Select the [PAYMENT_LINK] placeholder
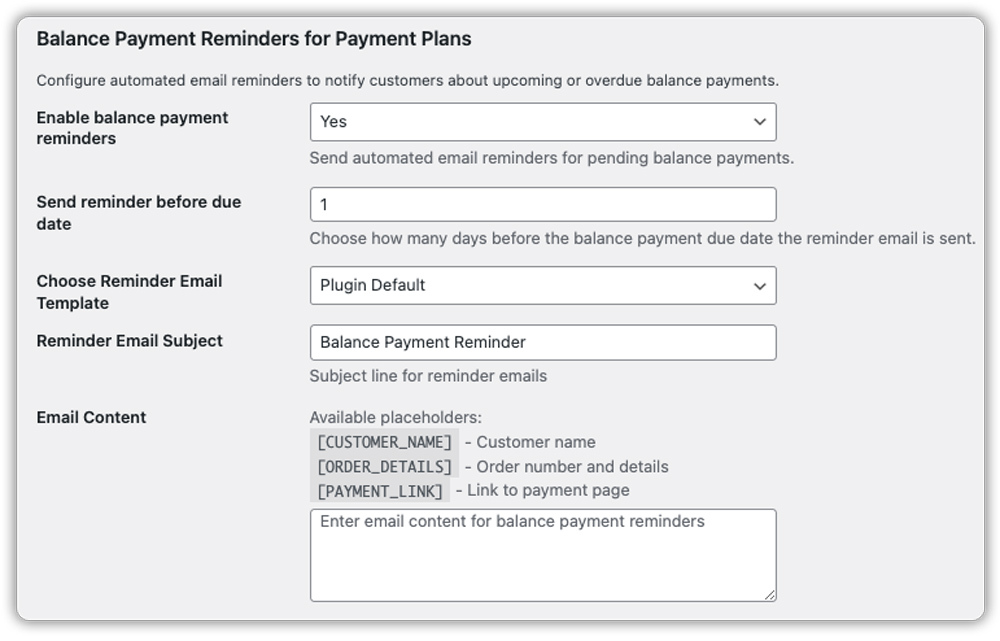 pos(381,490)
